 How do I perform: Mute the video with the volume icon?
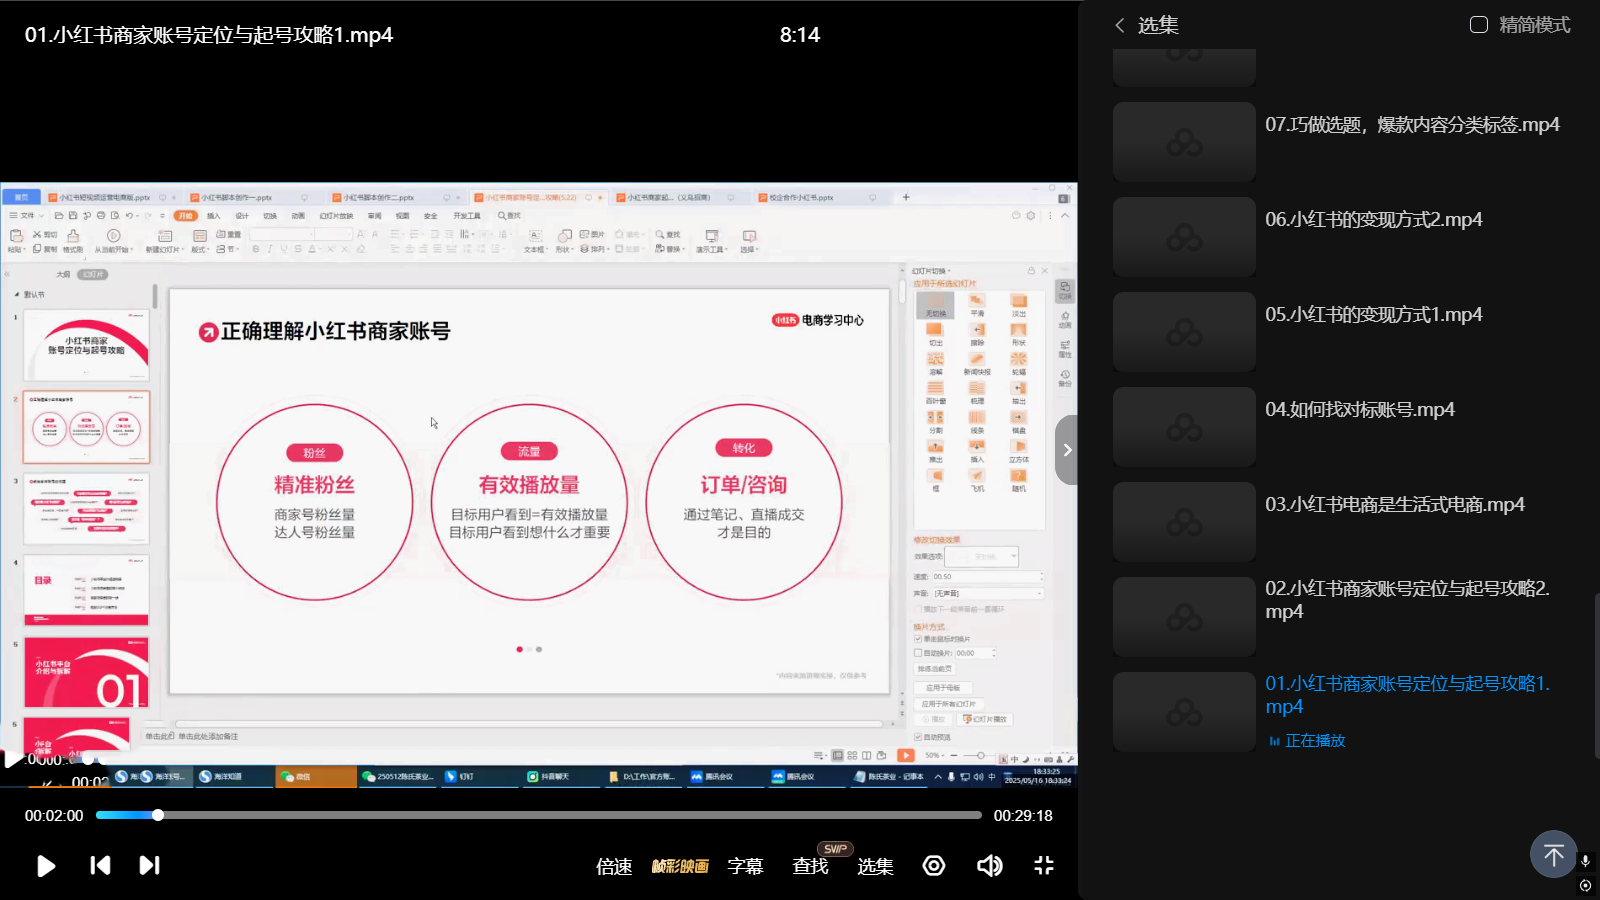click(x=989, y=866)
